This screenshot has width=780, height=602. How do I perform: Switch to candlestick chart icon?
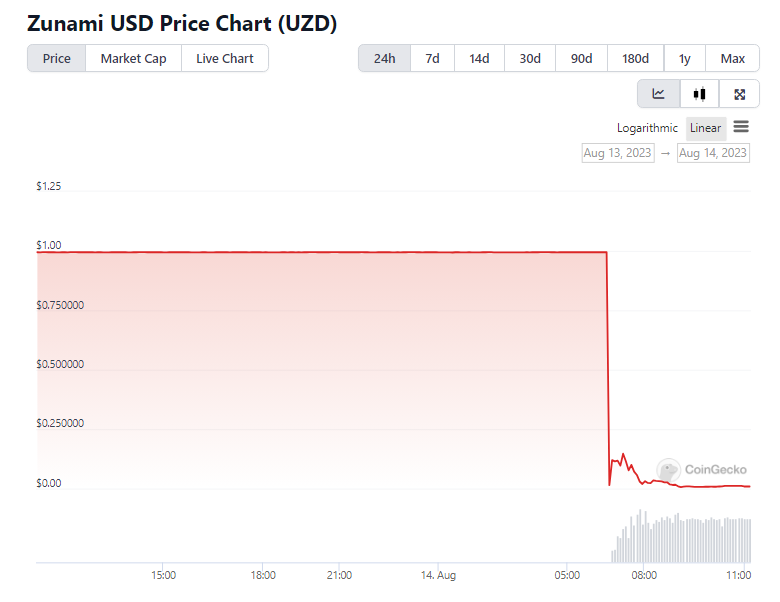pos(699,94)
